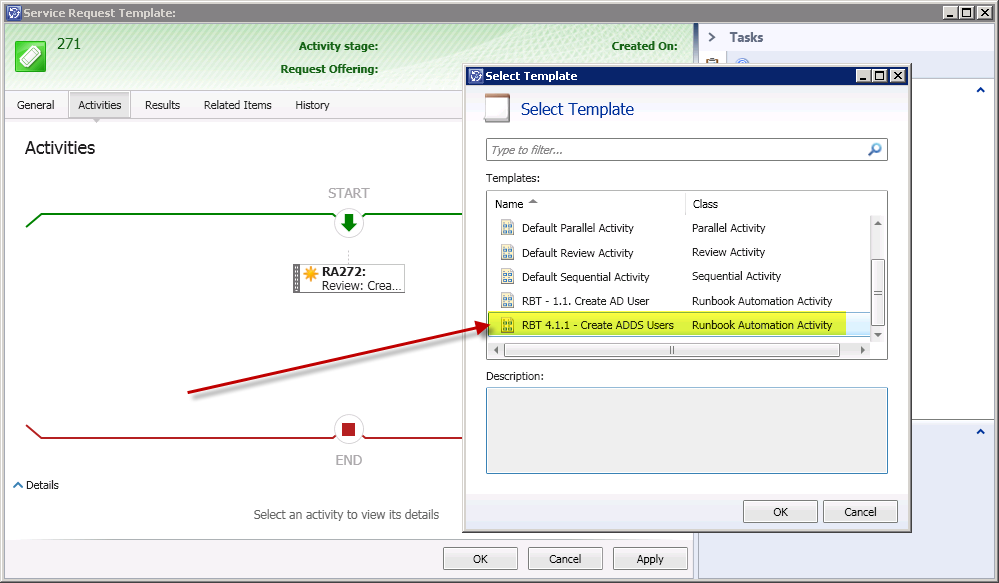999x583 pixels.
Task: Collapse the upper right tasks section
Action: point(979,90)
